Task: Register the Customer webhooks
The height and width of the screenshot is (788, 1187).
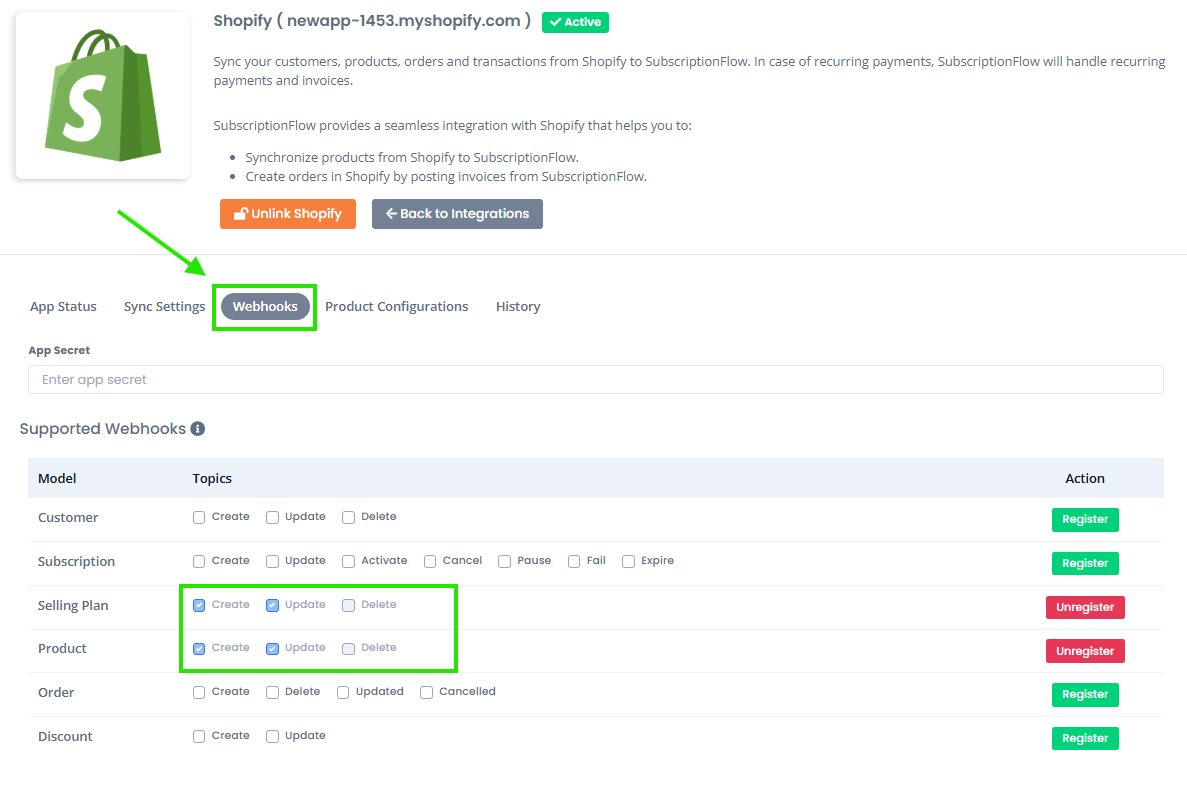Action: 1085,519
